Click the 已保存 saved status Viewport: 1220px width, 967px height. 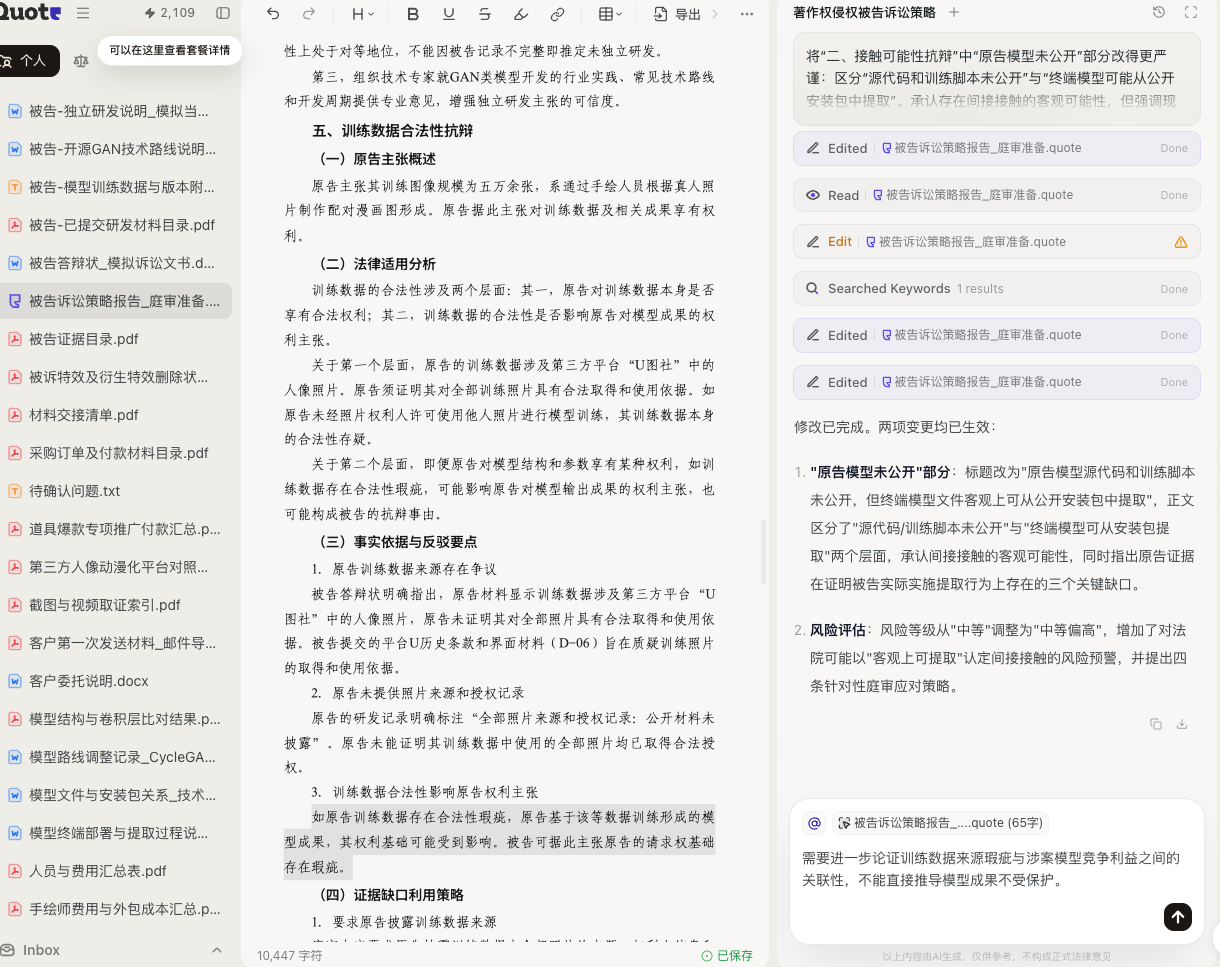click(727, 956)
